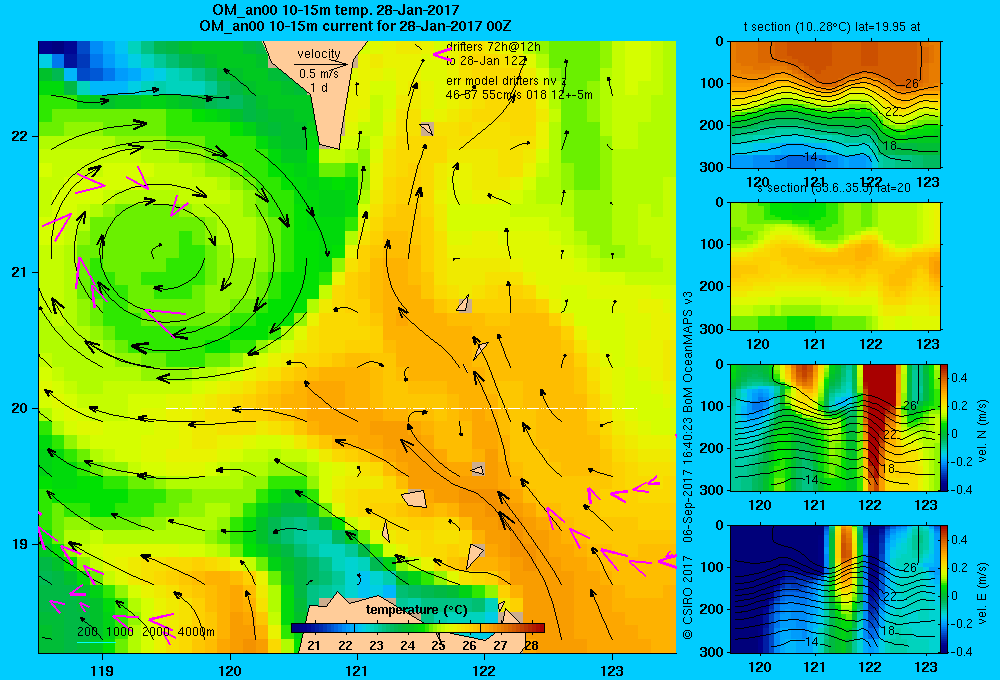
Task: Click longitude axis label '121' on main map
Action: (x=357, y=670)
